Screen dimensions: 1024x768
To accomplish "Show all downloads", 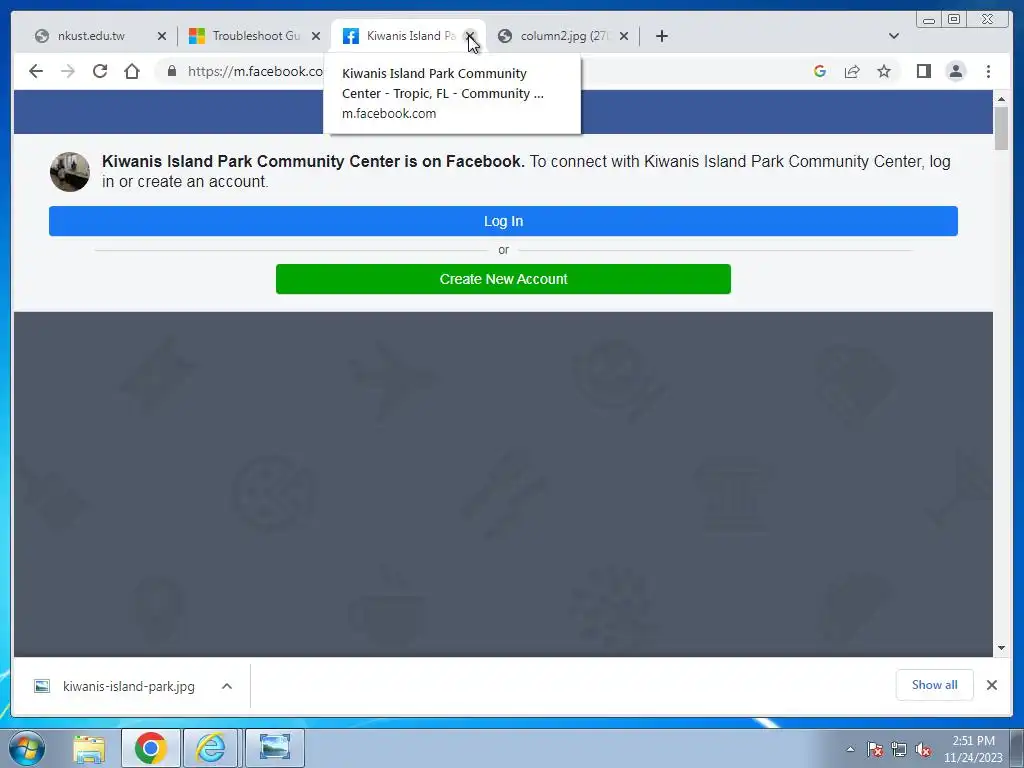I will 935,684.
